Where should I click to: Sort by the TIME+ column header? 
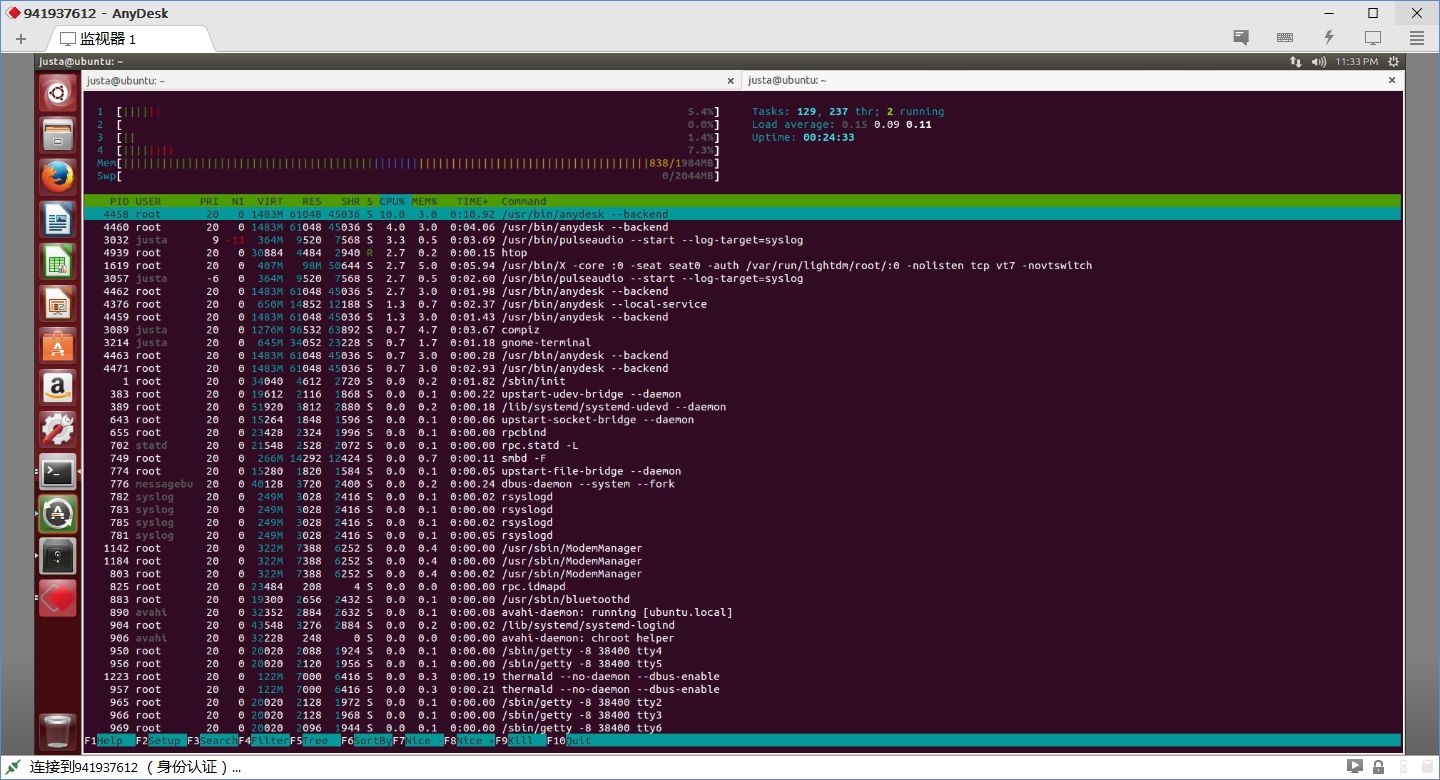(473, 201)
